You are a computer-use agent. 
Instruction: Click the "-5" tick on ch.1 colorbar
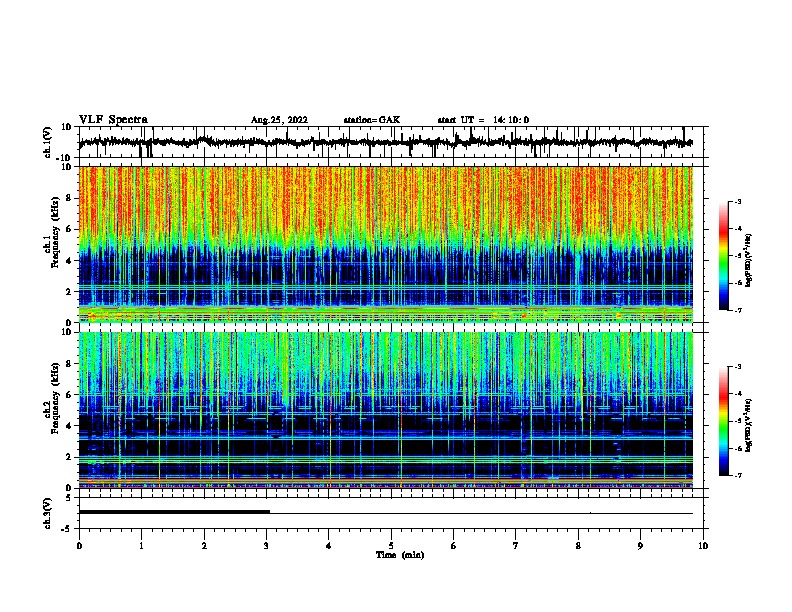tap(738, 256)
